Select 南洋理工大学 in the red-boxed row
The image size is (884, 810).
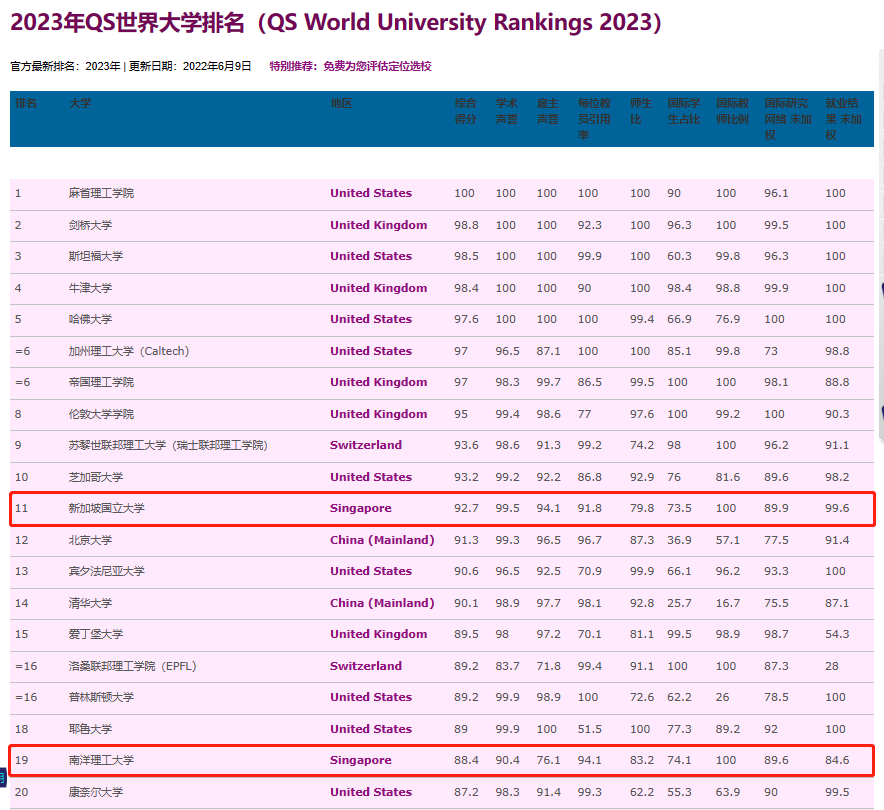(100, 760)
